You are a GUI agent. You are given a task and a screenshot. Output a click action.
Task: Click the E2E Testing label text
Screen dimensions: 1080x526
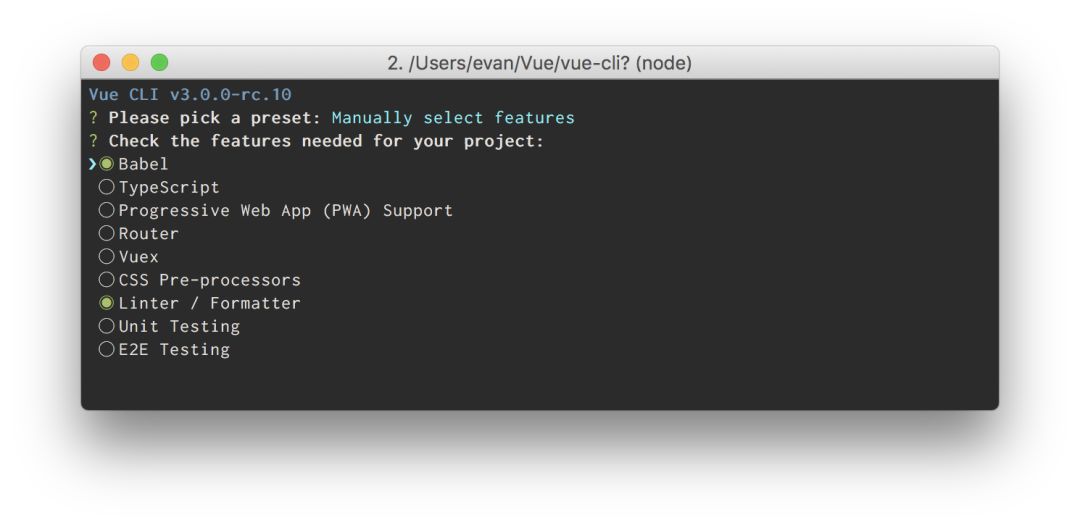[174, 349]
